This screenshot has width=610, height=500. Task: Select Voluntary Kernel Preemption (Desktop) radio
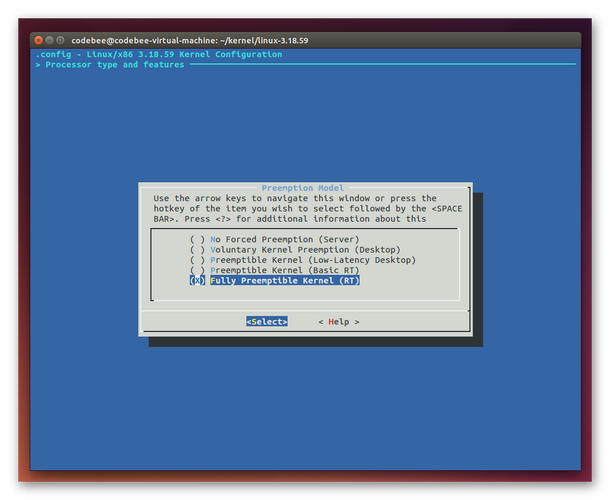[197, 249]
